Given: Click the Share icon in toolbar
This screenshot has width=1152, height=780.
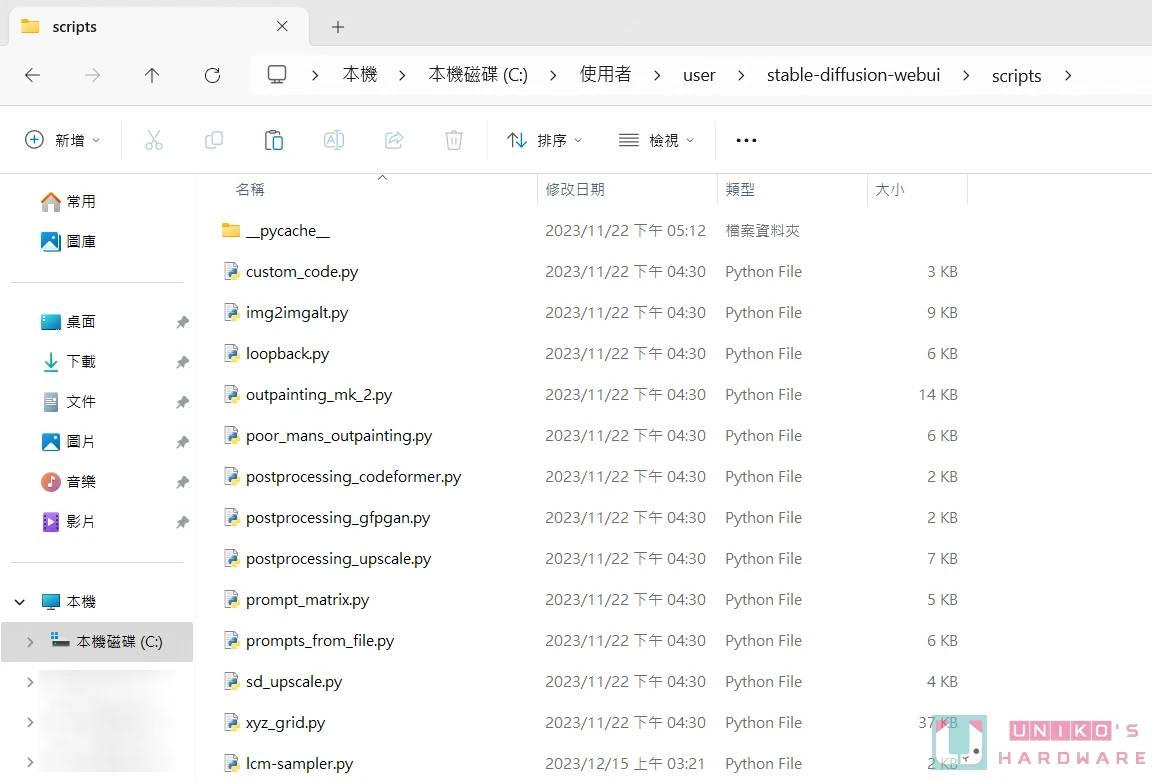Looking at the screenshot, I should coord(394,140).
